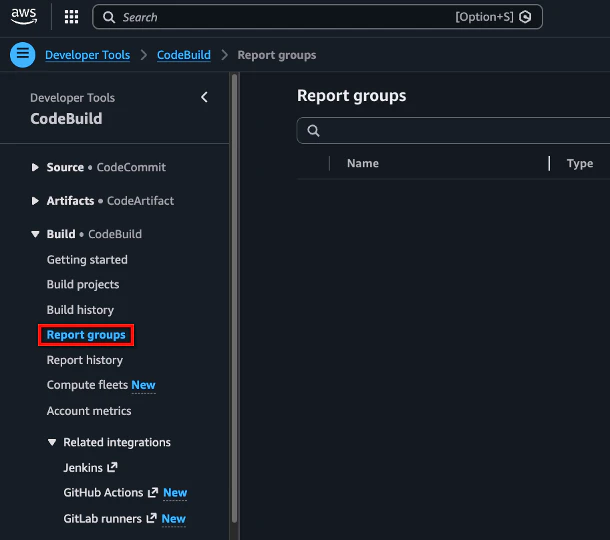This screenshot has width=610, height=540.
Task: Open GitHub Actions external link icon
Action: tap(153, 493)
